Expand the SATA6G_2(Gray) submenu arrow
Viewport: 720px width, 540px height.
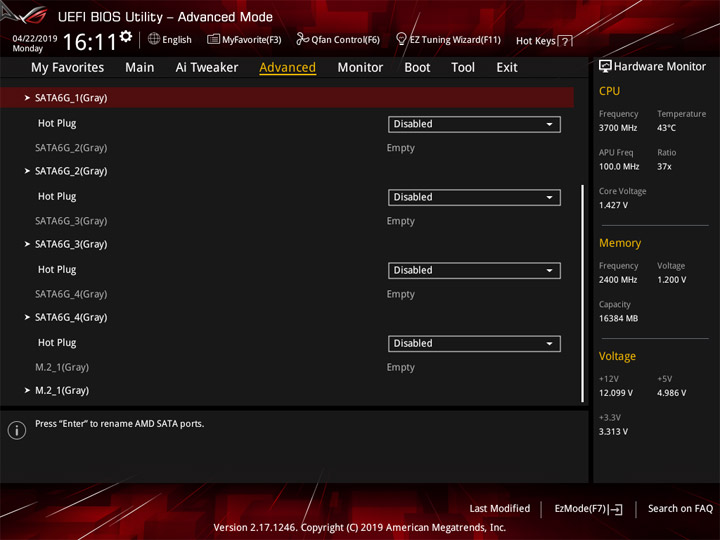(27, 171)
